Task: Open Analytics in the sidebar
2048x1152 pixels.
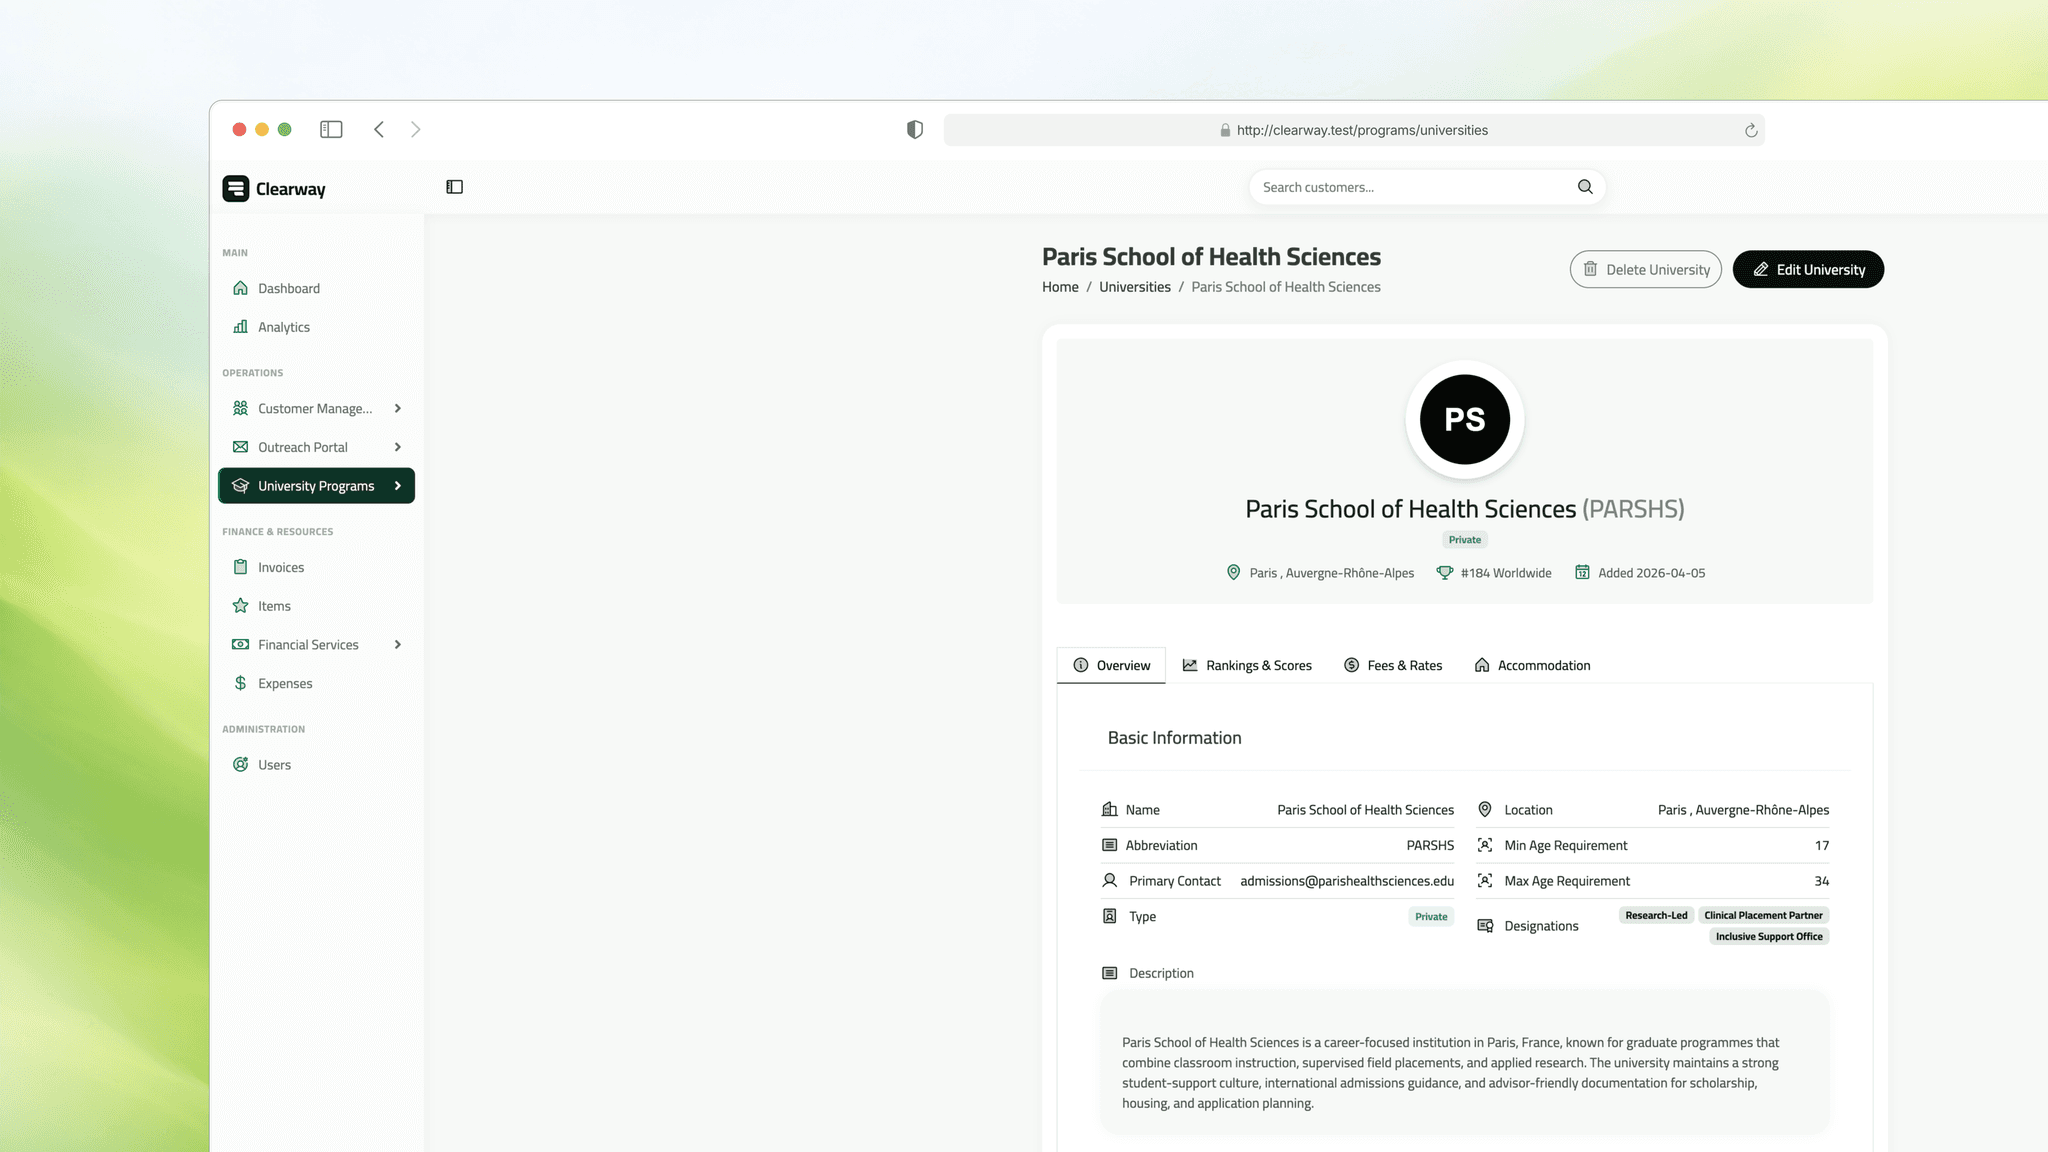Action: (x=283, y=327)
